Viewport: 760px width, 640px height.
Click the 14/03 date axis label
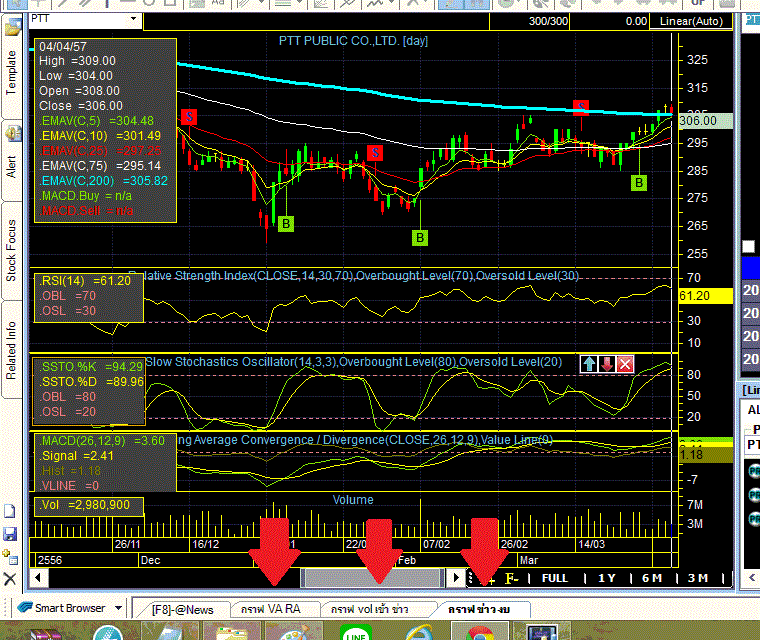pos(591,544)
